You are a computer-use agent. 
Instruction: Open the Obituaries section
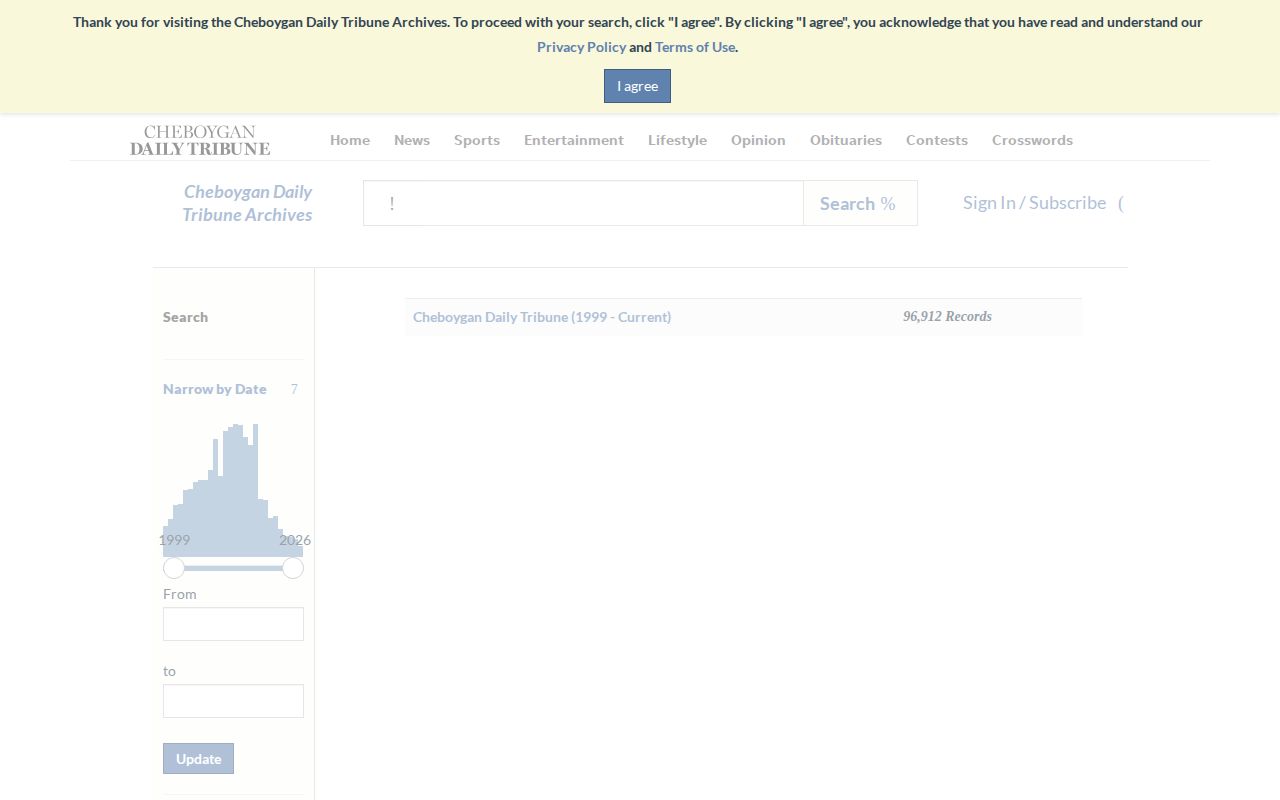[x=846, y=140]
